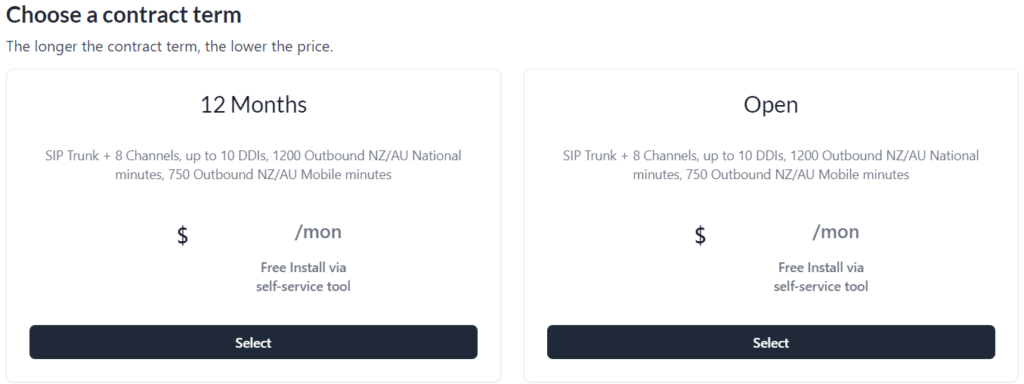Viewport: 1024px width, 384px height.
Task: Click the 12 Months card title
Action: pos(253,104)
